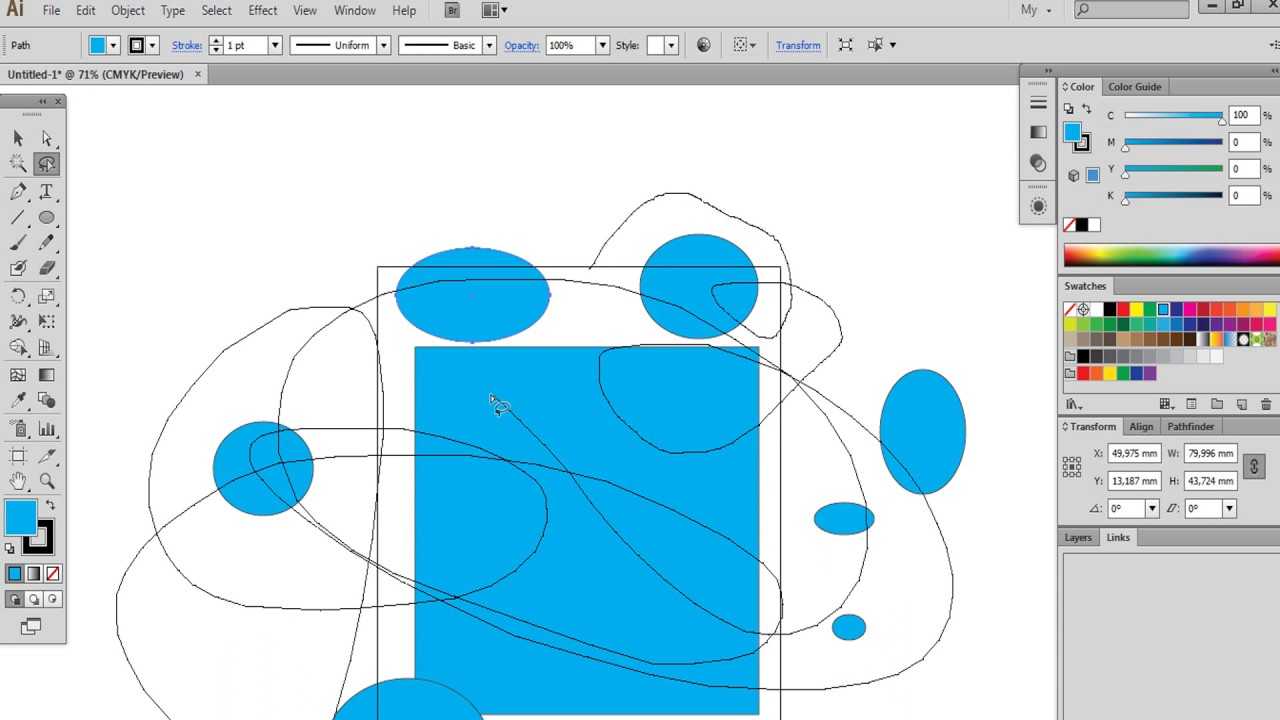Set fill mode to Gradient button
Viewport: 1280px width, 720px height.
click(33, 573)
